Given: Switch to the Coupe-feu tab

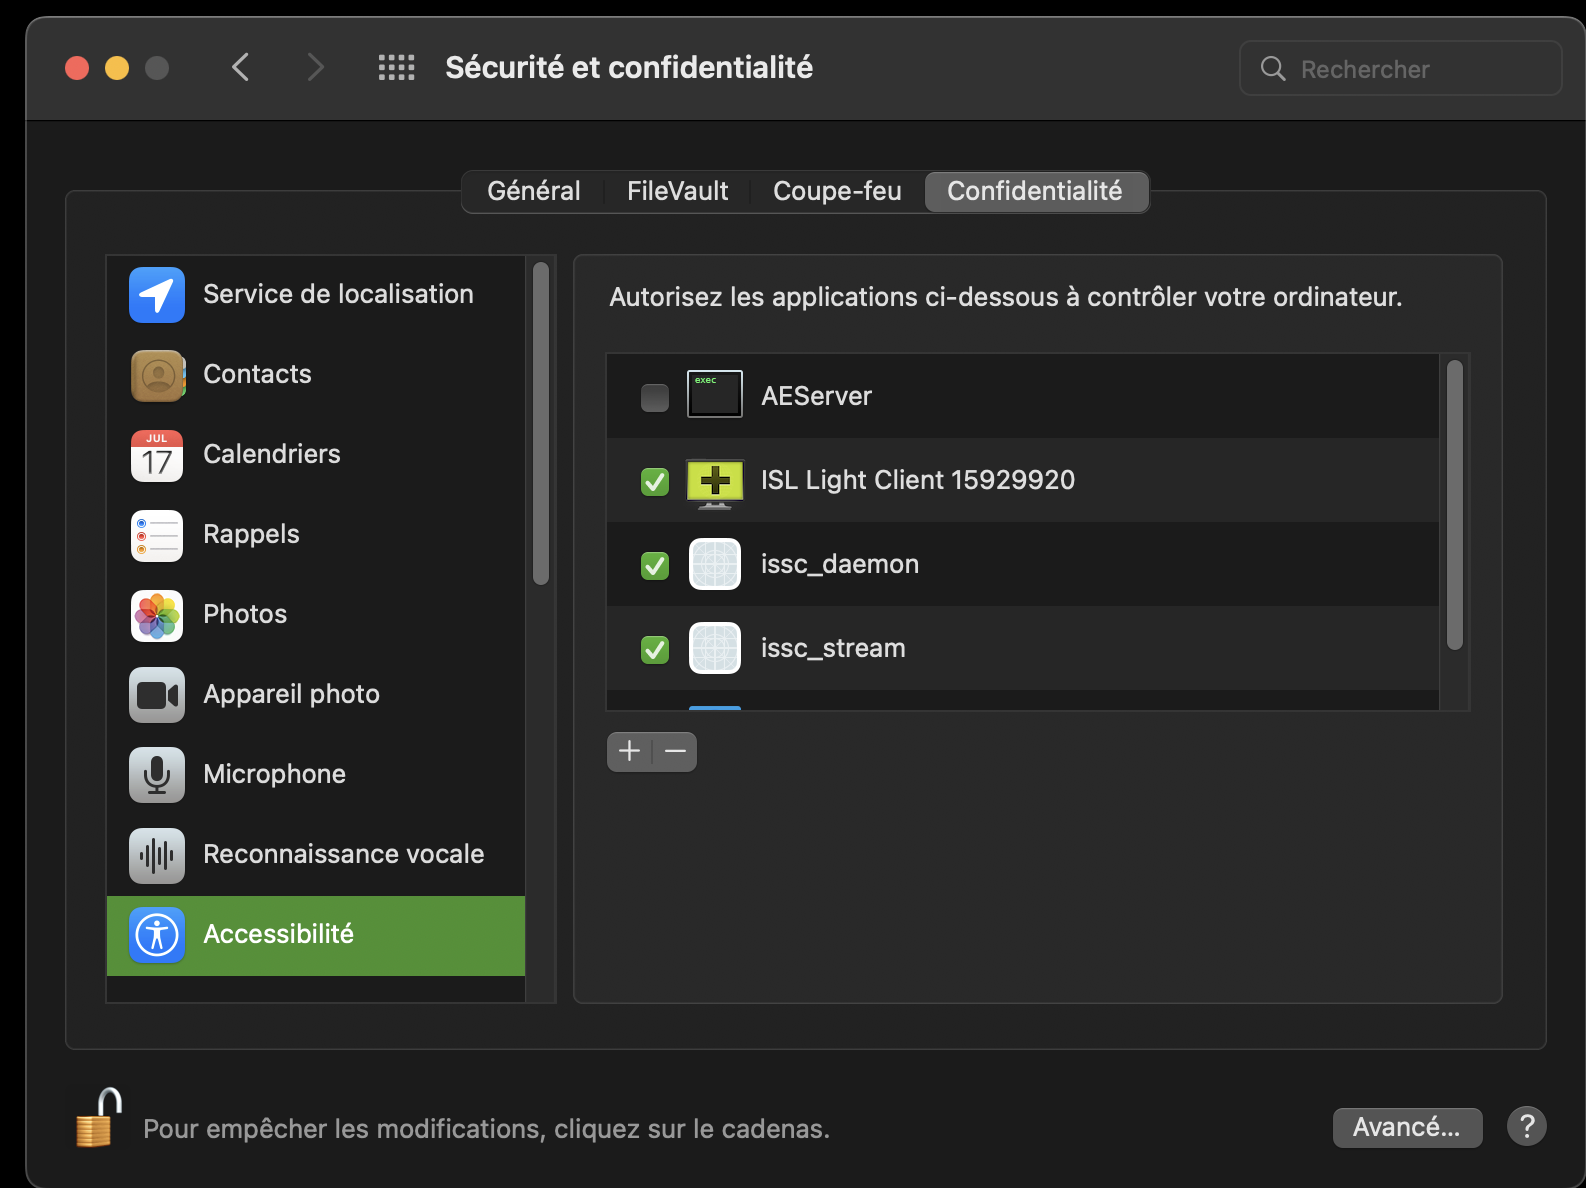Looking at the screenshot, I should [x=837, y=191].
